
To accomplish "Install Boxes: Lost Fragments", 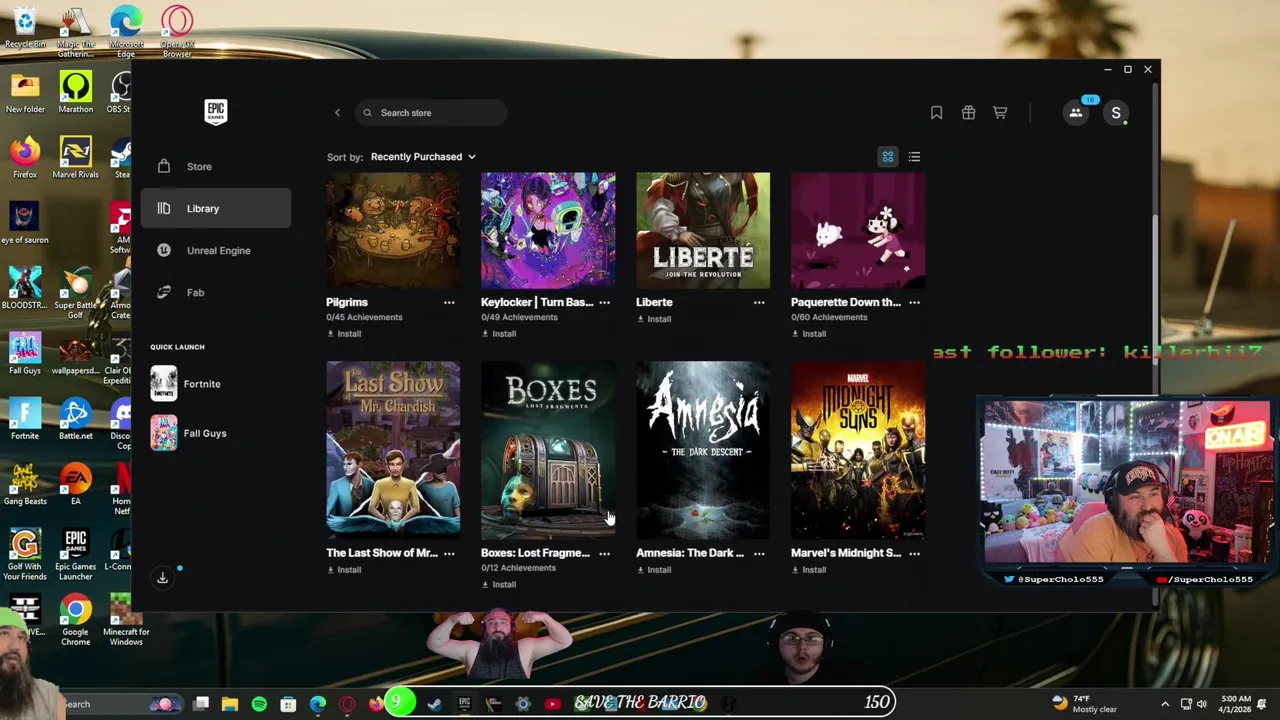I will tap(499, 585).
